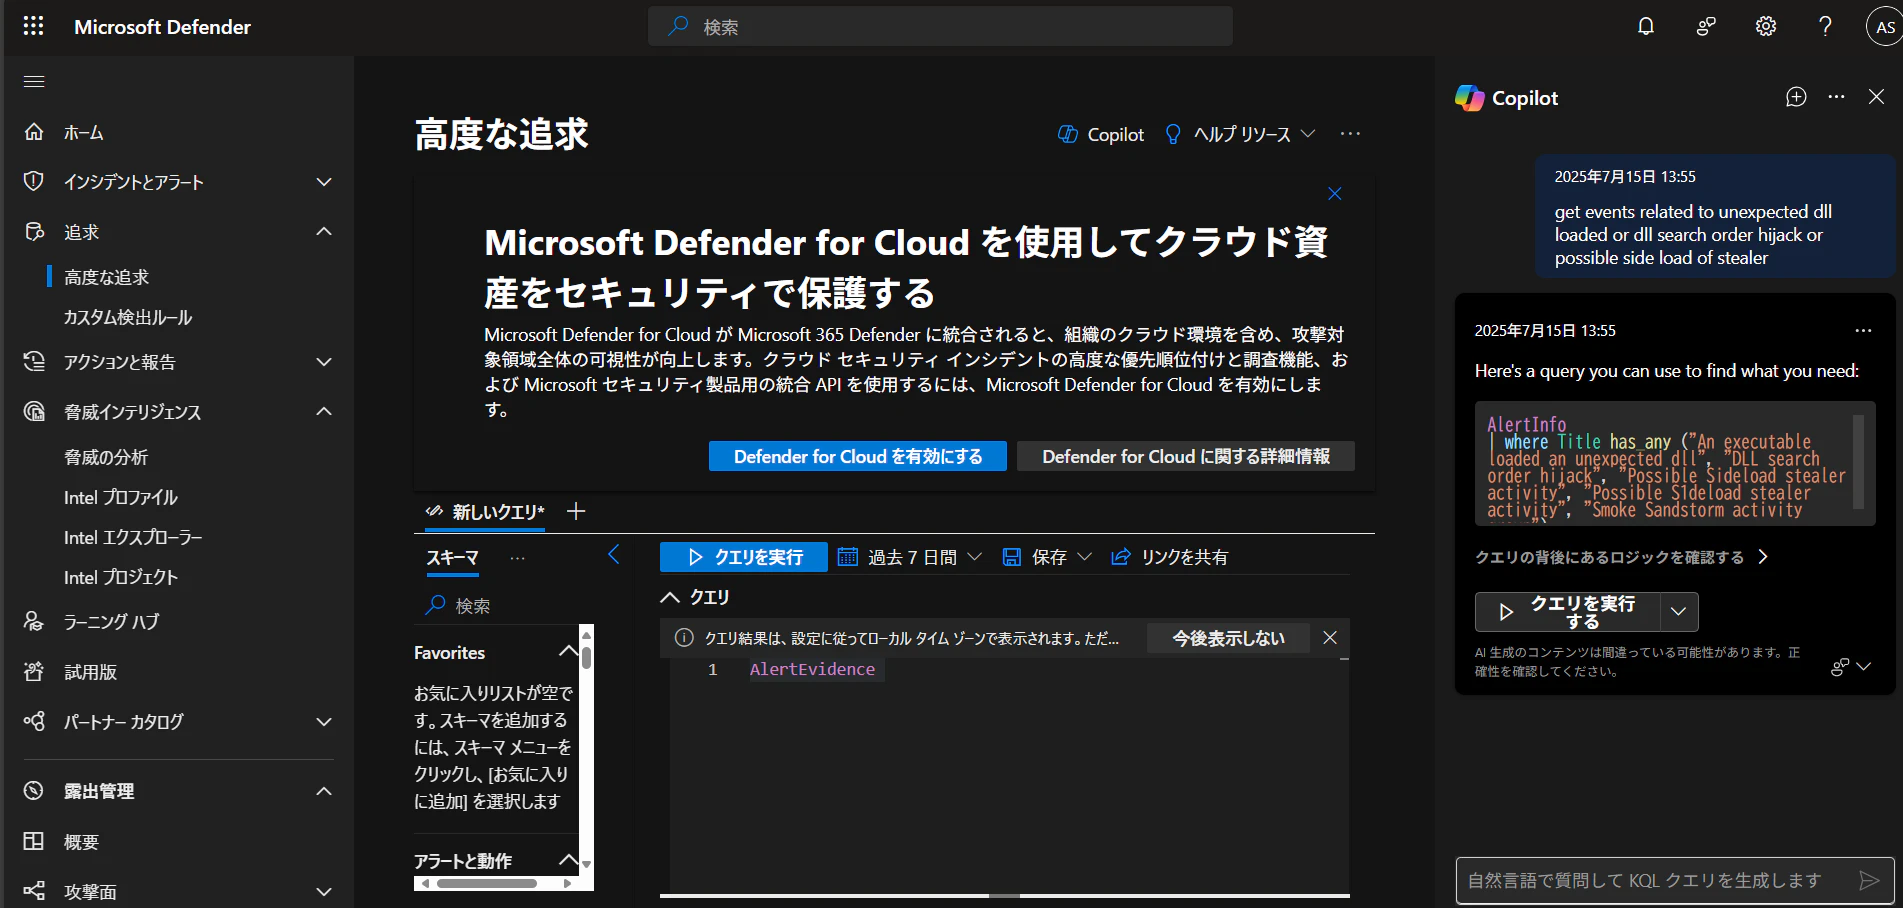
Task: Collapse Exposure management section
Action: click(324, 790)
